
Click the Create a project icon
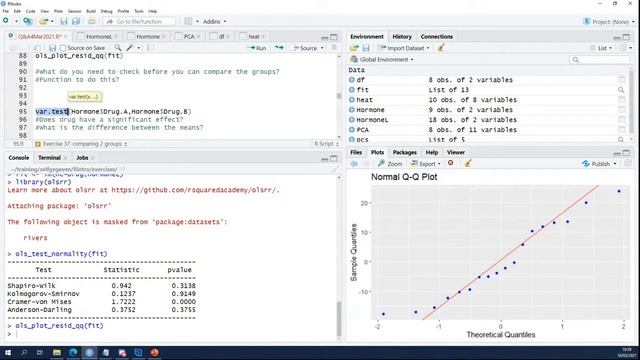coord(27,21)
